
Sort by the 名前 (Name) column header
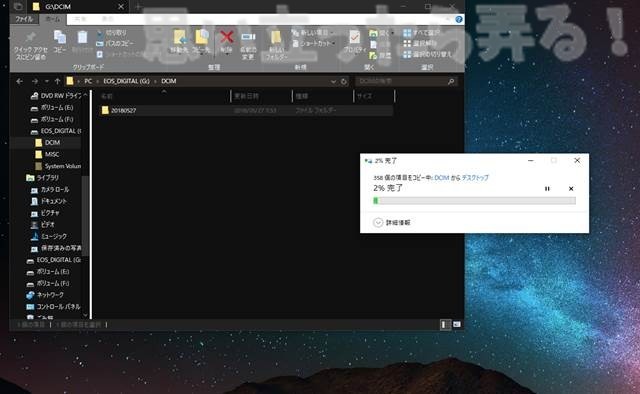click(164, 96)
